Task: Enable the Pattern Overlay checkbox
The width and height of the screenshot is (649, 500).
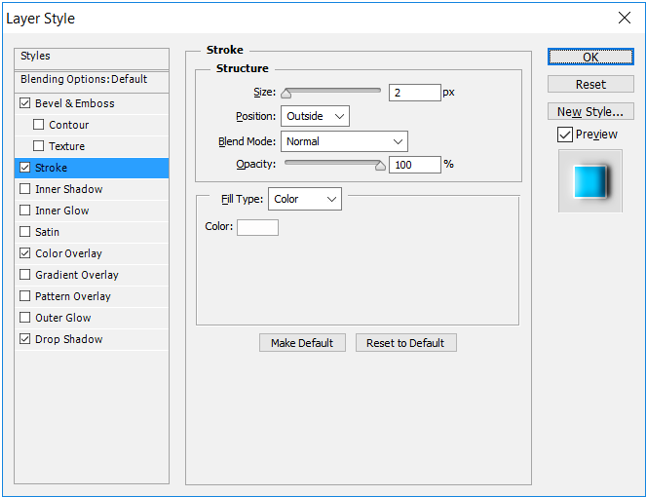Action: [x=25, y=296]
